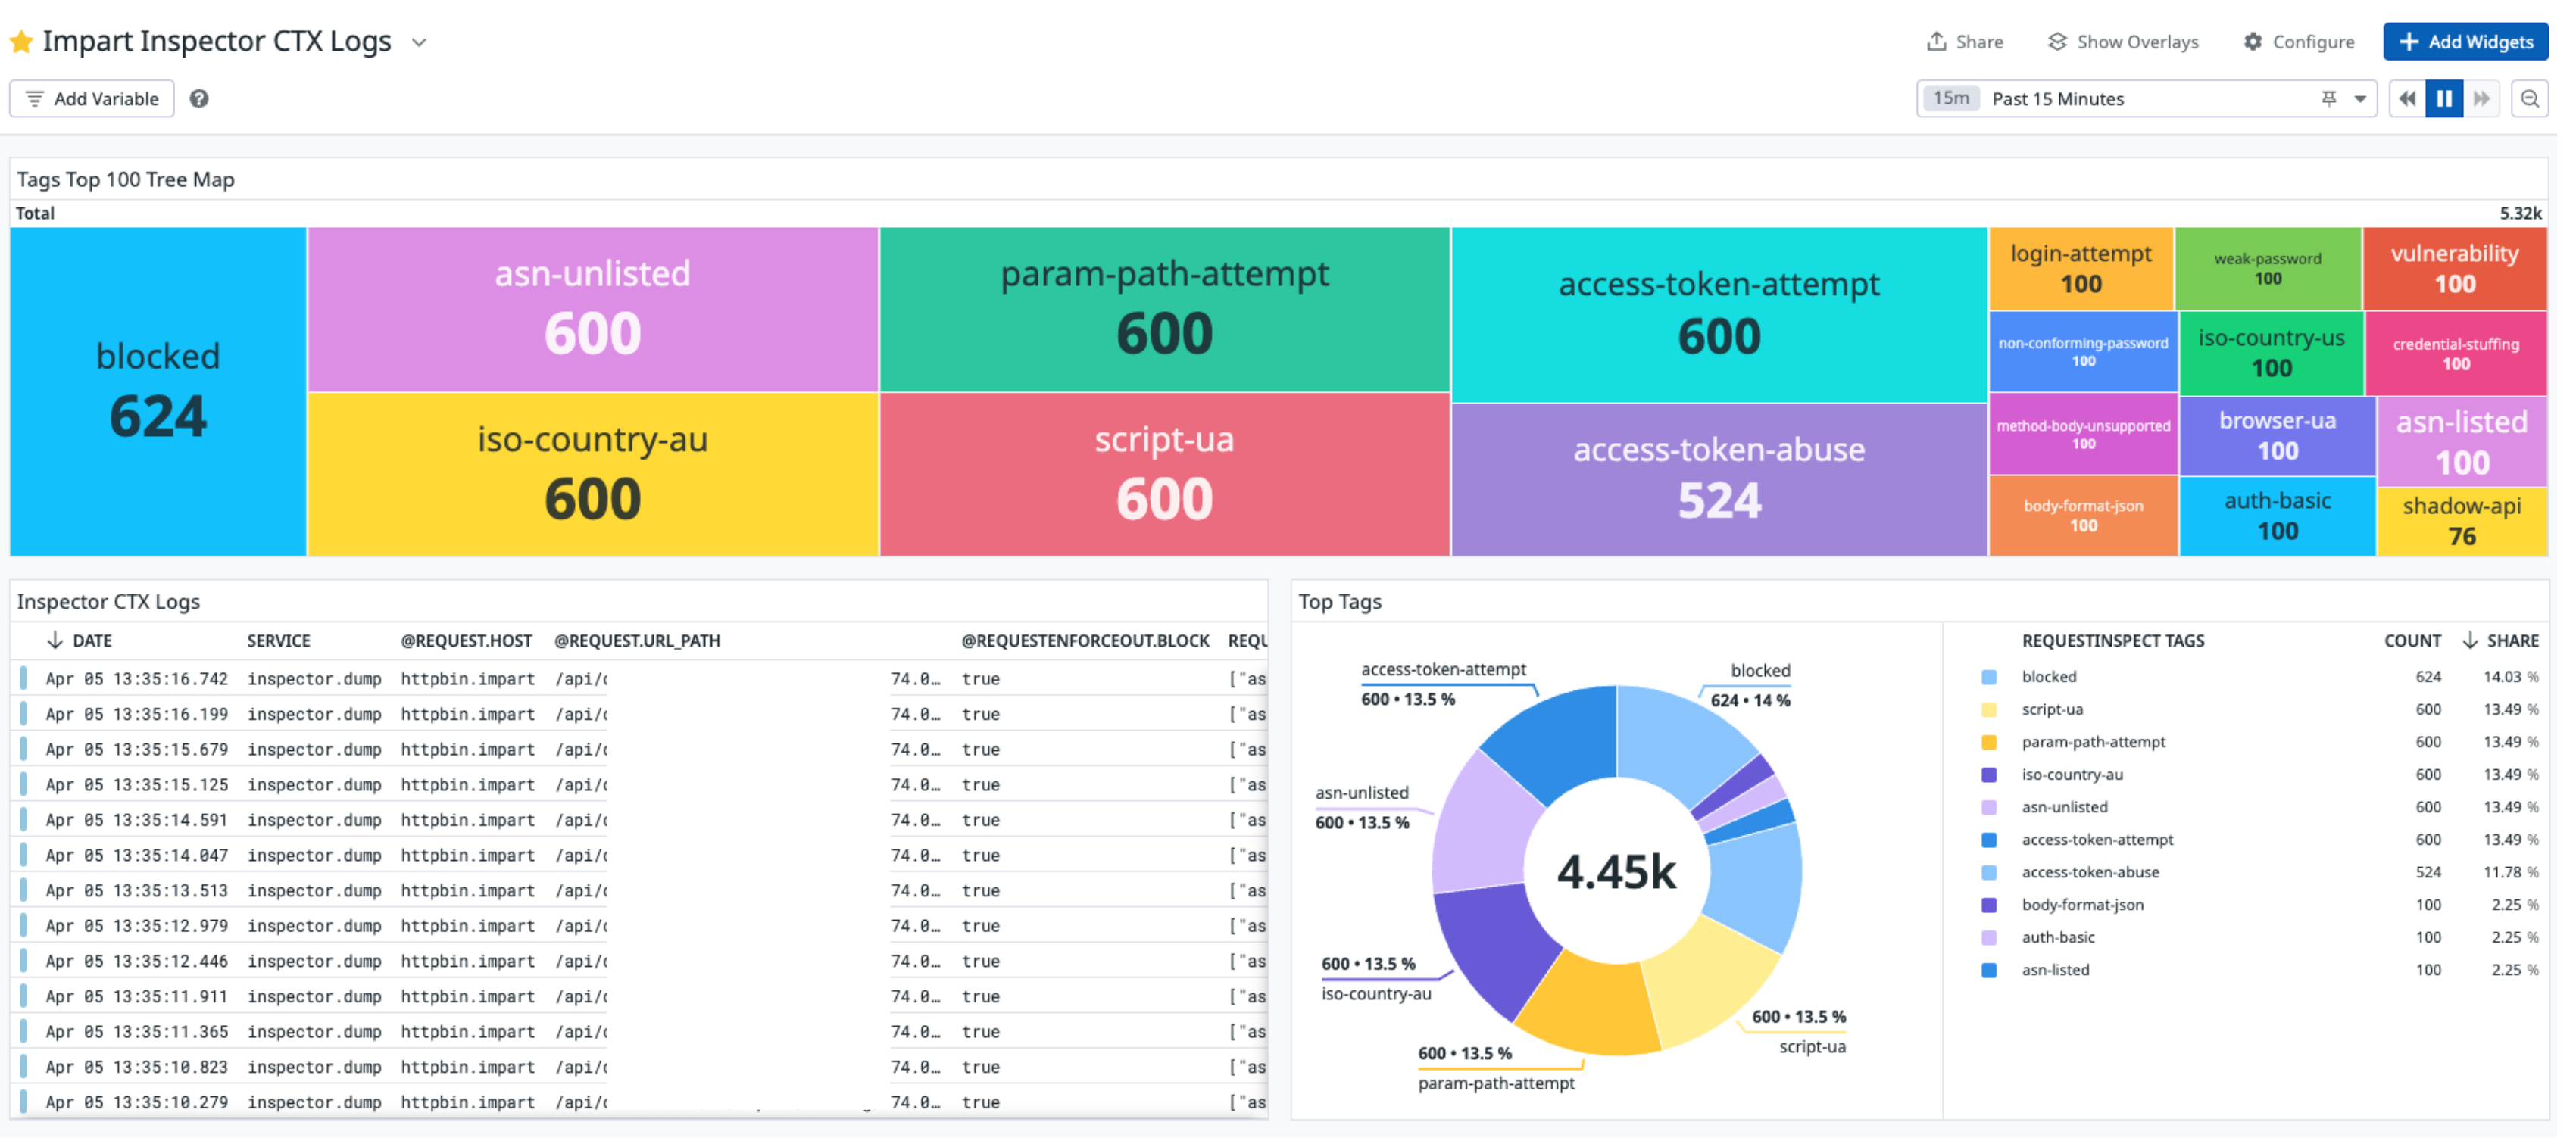Viewport: 2576px width, 1147px height.
Task: Click the favorite star icon by dashboard title
Action: tap(21, 42)
